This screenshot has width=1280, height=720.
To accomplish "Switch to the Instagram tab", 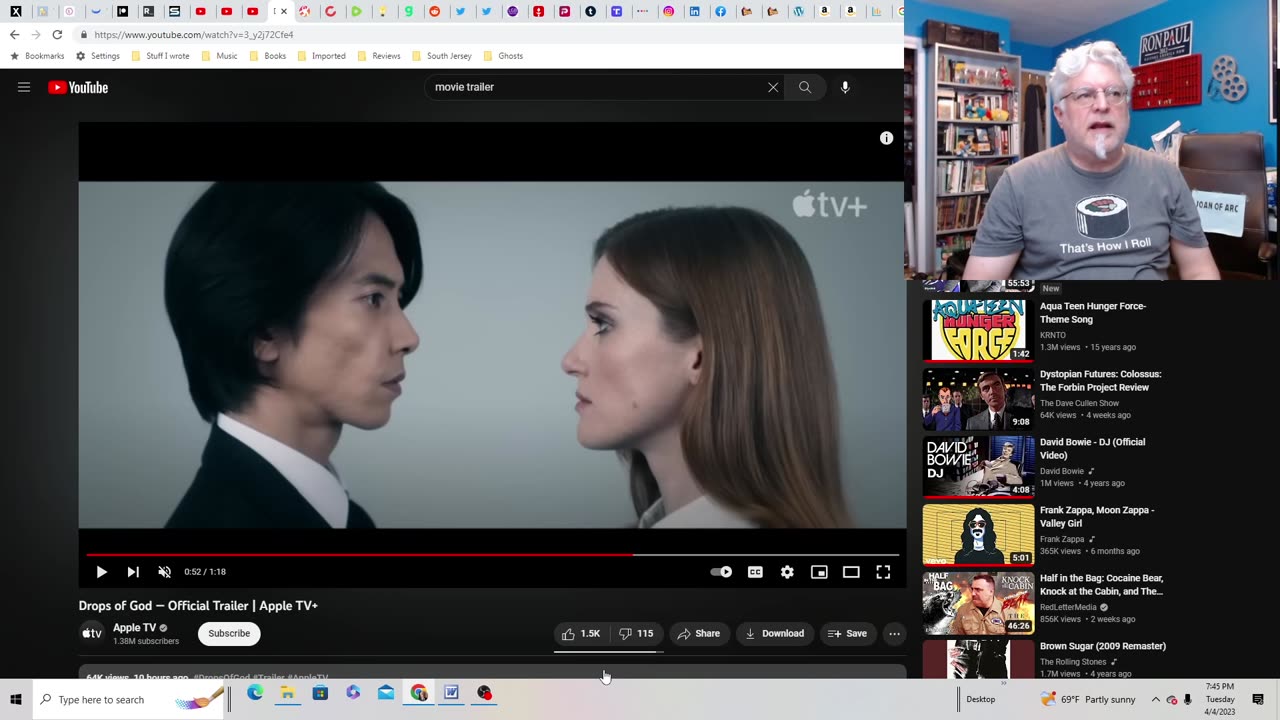I will 669,12.
